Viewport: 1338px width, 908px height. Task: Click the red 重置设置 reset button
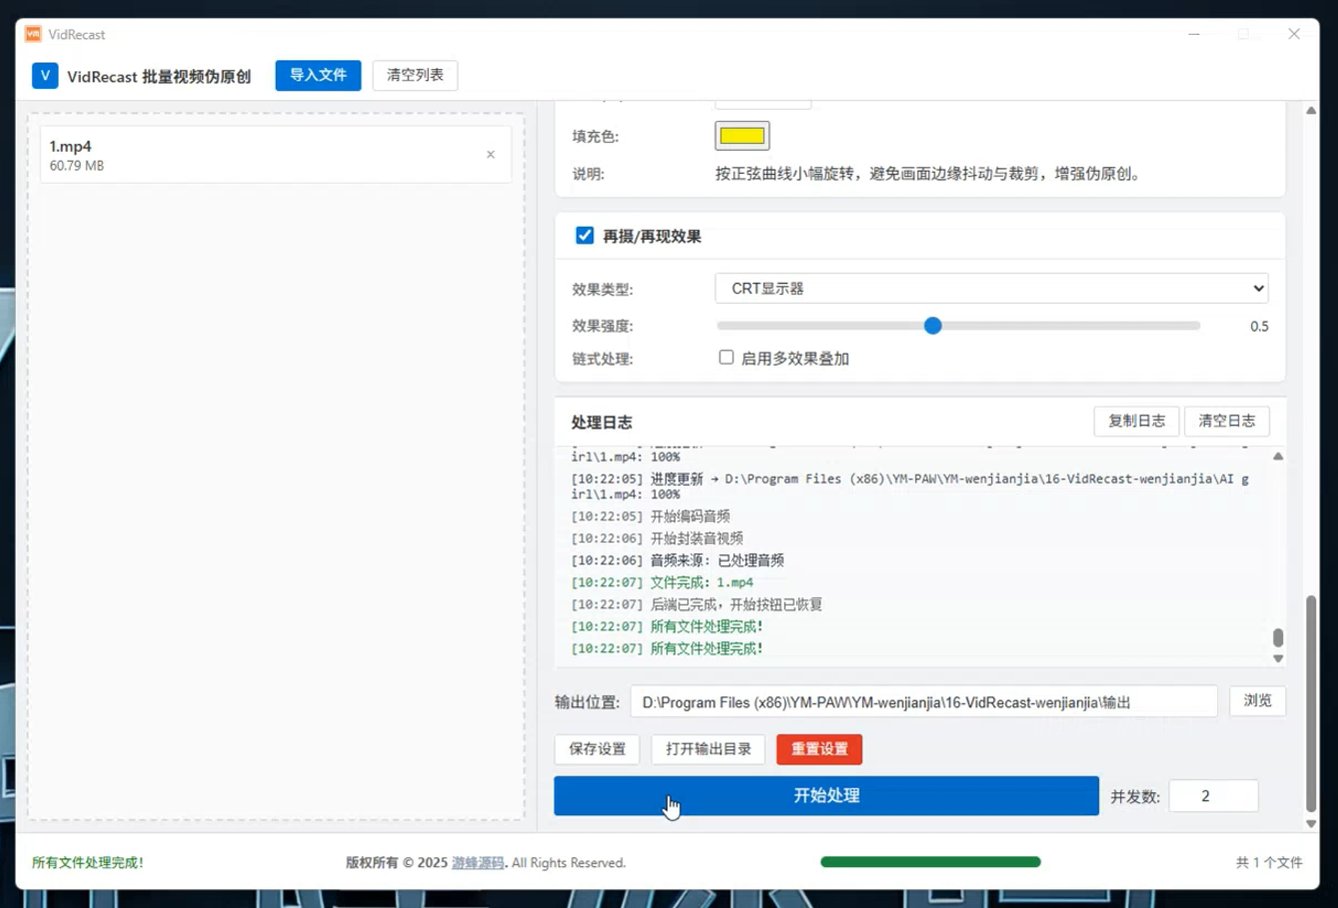coord(819,749)
